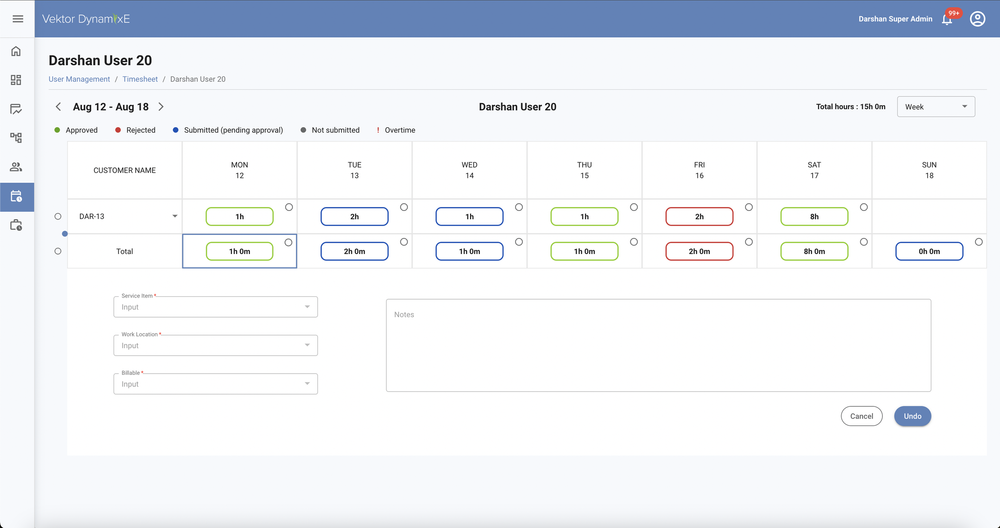The width and height of the screenshot is (1000, 528).
Task: Open the timesheet calendar icon in sidebar
Action: [17, 196]
